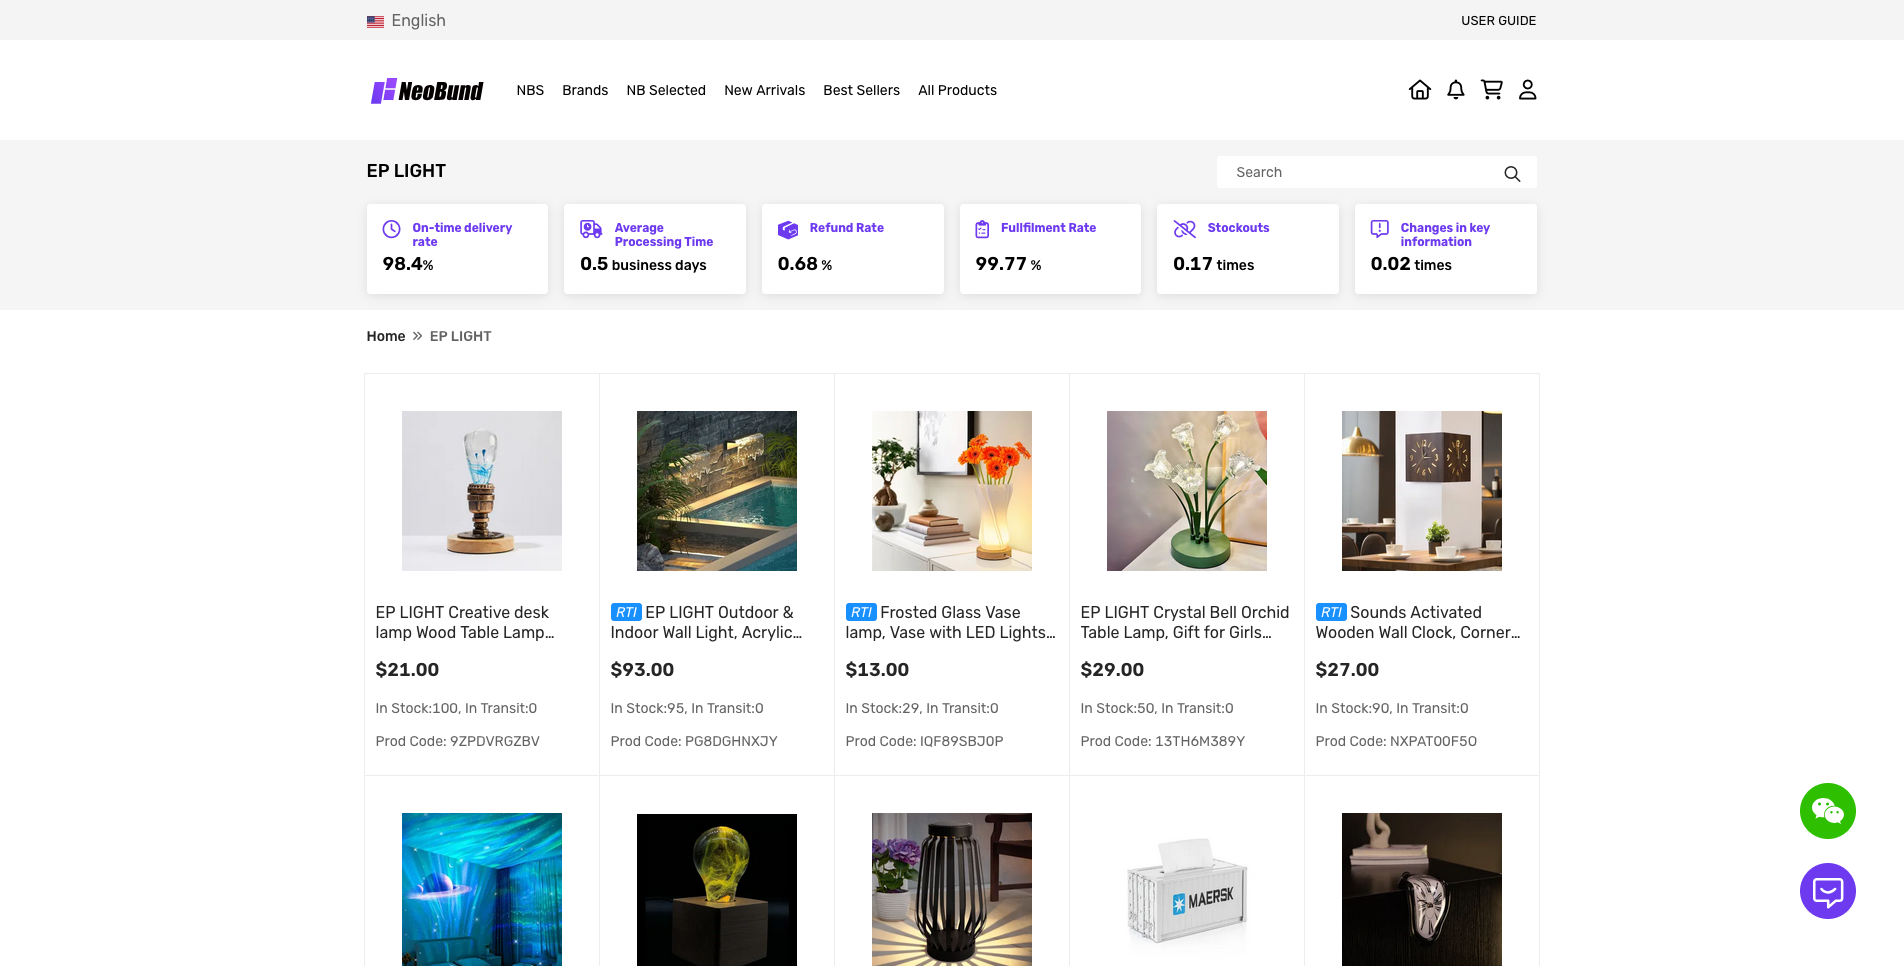The width and height of the screenshot is (1904, 966).
Task: Click the $29.00 price
Action: (1112, 670)
